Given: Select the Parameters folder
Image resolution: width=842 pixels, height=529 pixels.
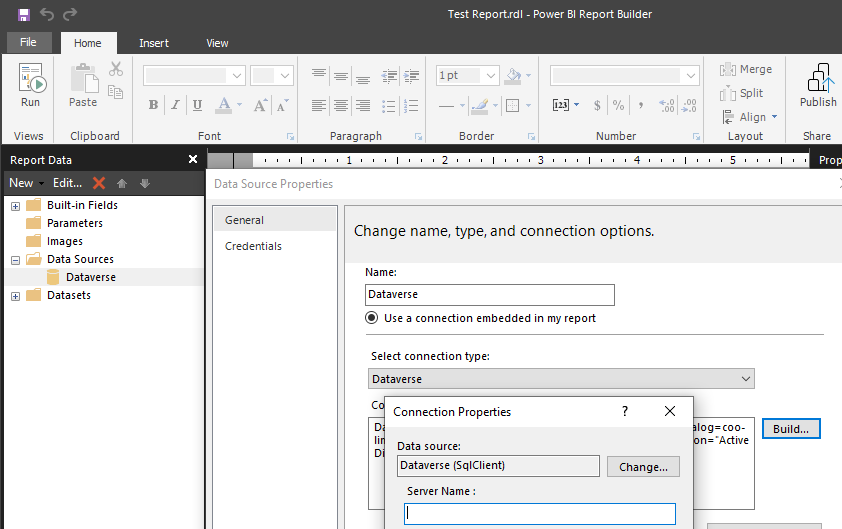Looking at the screenshot, I should (75, 223).
